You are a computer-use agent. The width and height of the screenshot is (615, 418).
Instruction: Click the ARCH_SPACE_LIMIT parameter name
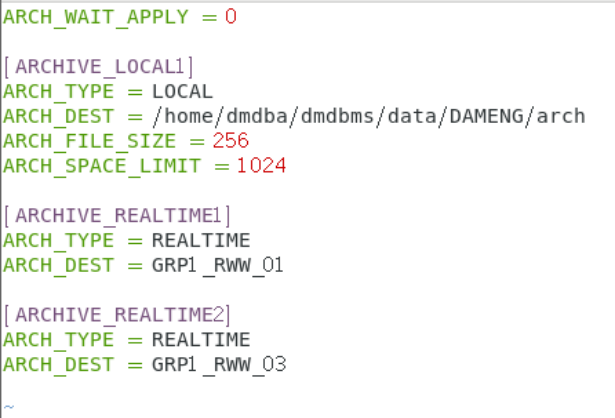click(x=102, y=166)
